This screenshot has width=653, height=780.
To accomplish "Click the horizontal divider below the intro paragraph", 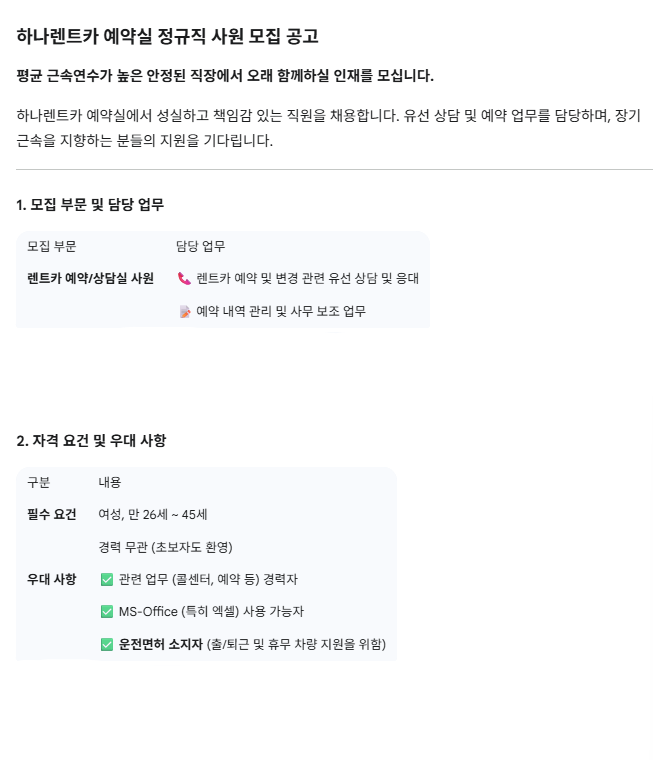I will pyautogui.click(x=334, y=170).
